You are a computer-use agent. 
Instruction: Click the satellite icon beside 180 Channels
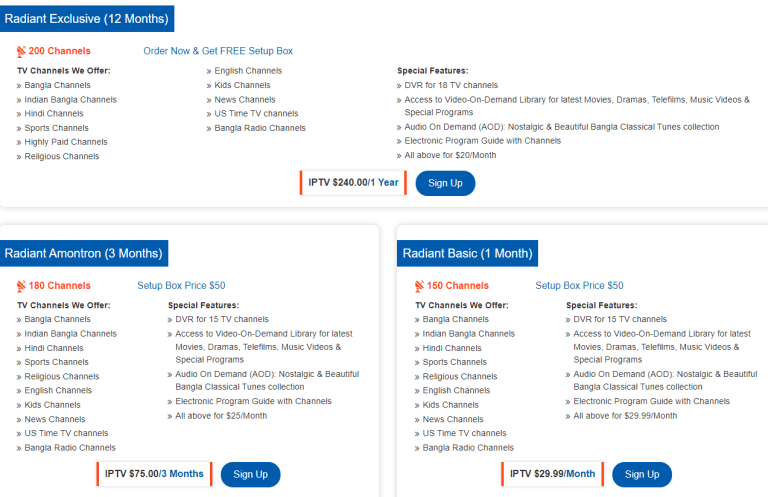[21, 285]
